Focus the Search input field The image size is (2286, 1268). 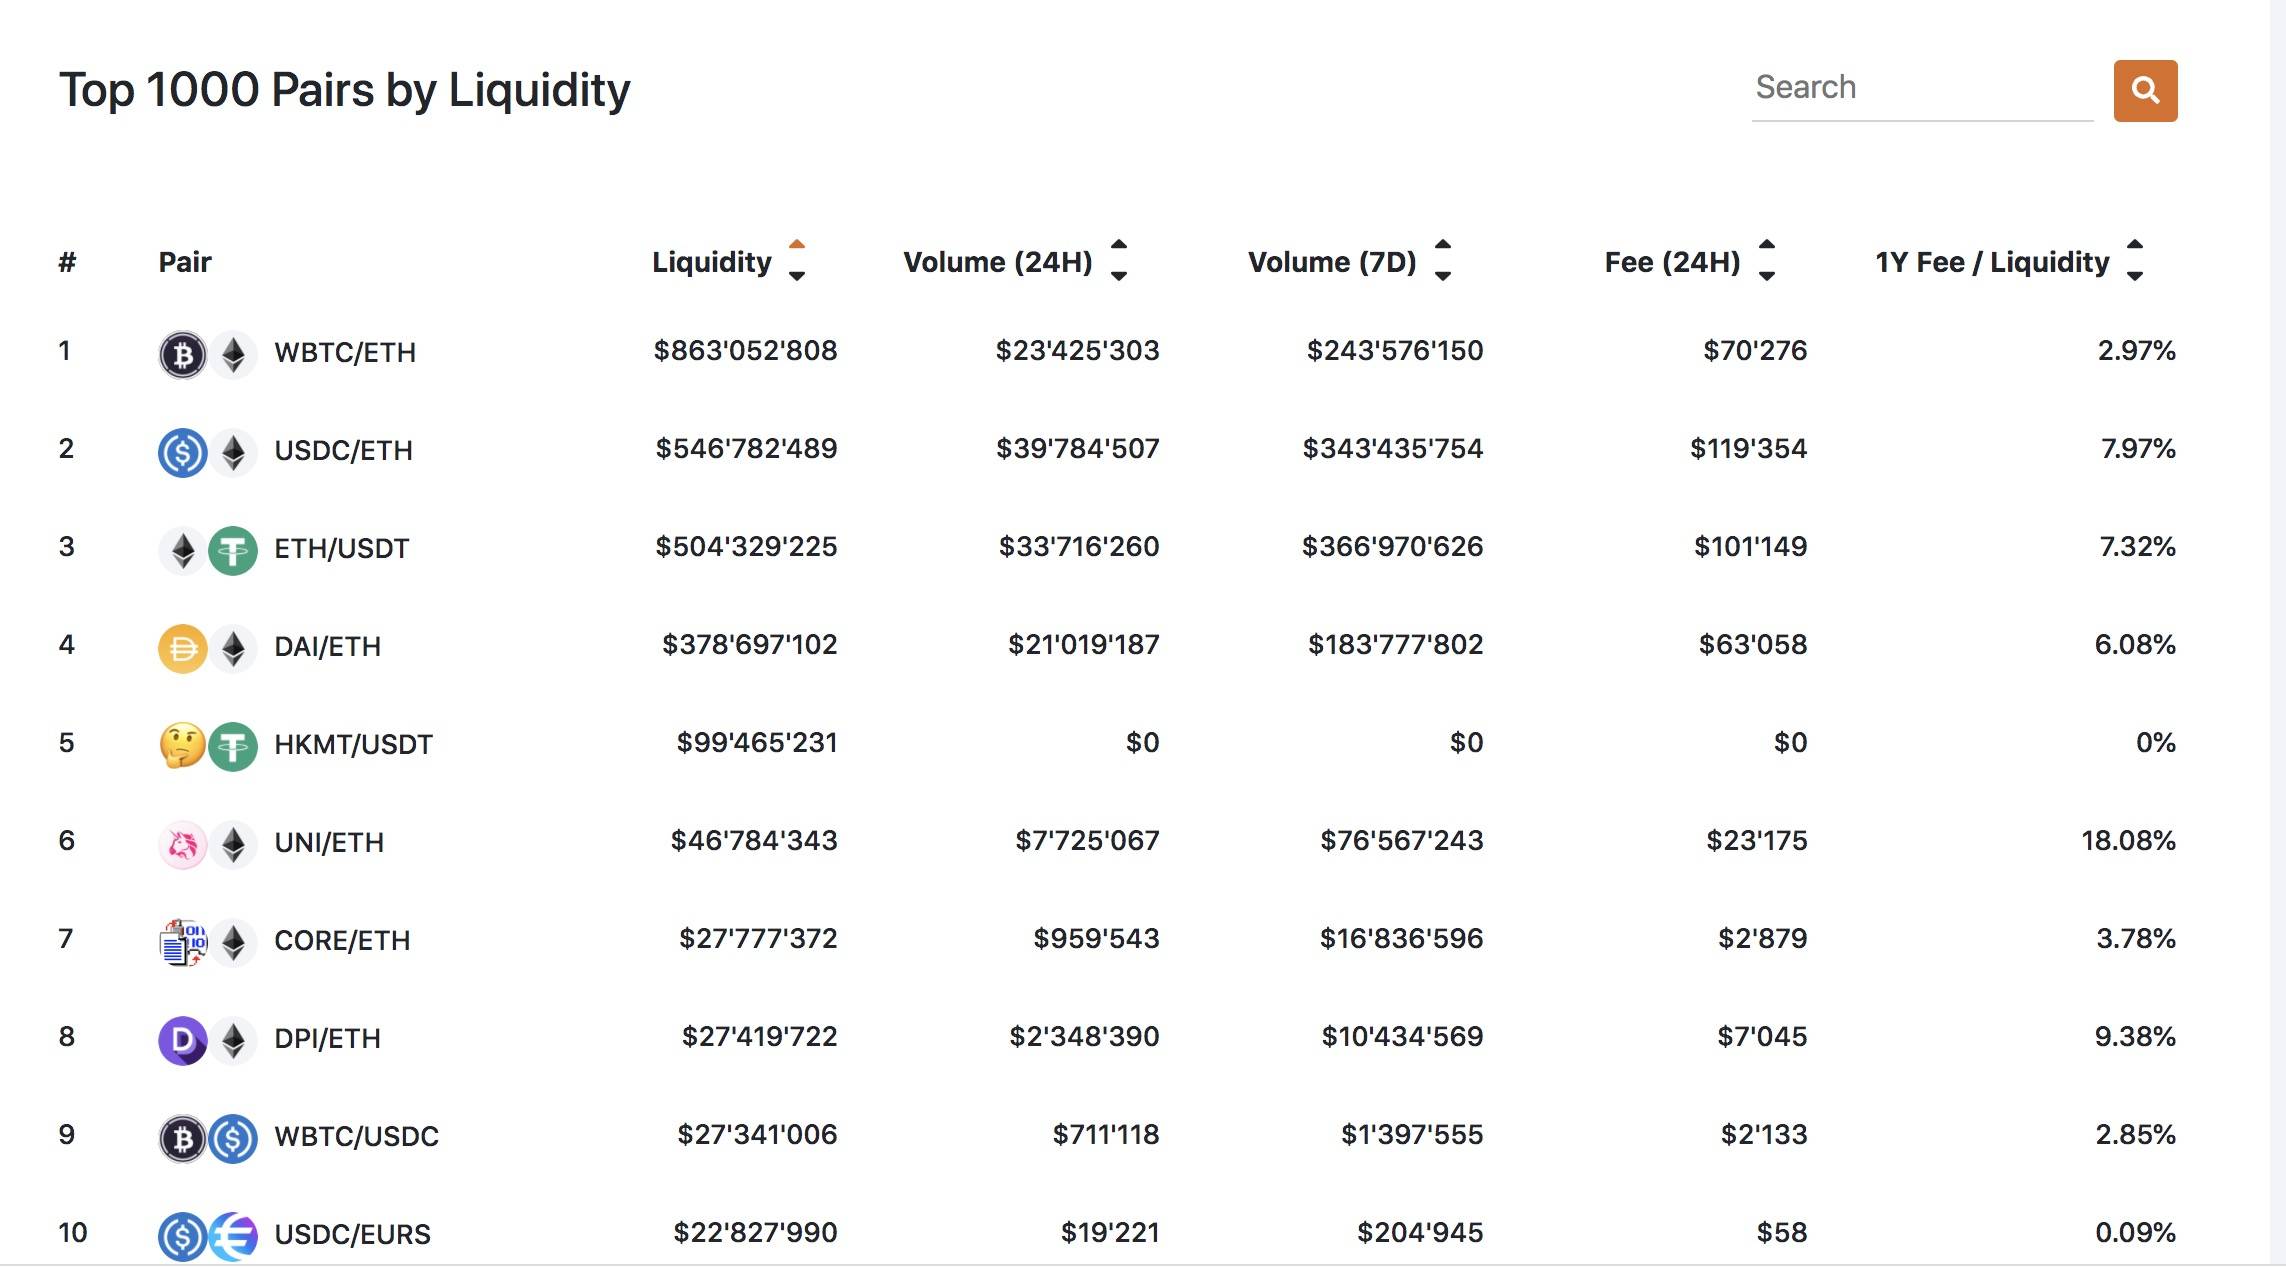click(1922, 89)
